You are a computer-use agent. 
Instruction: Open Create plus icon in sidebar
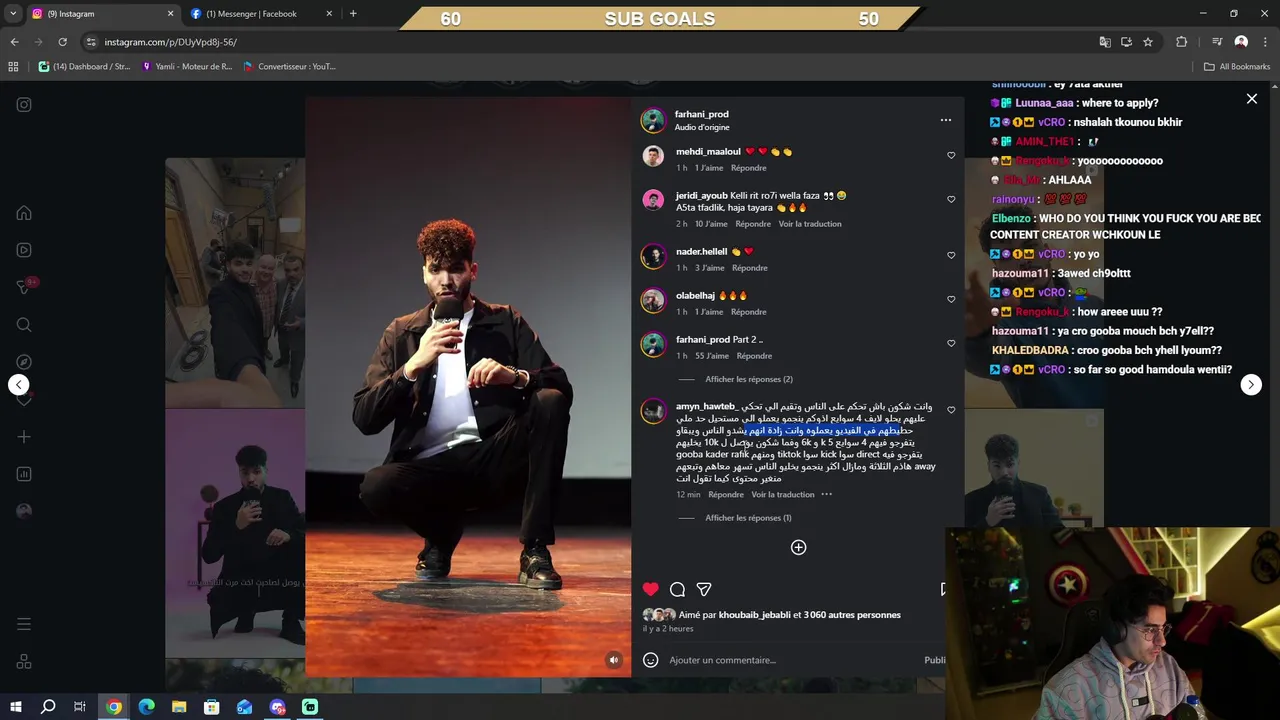pos(24,437)
